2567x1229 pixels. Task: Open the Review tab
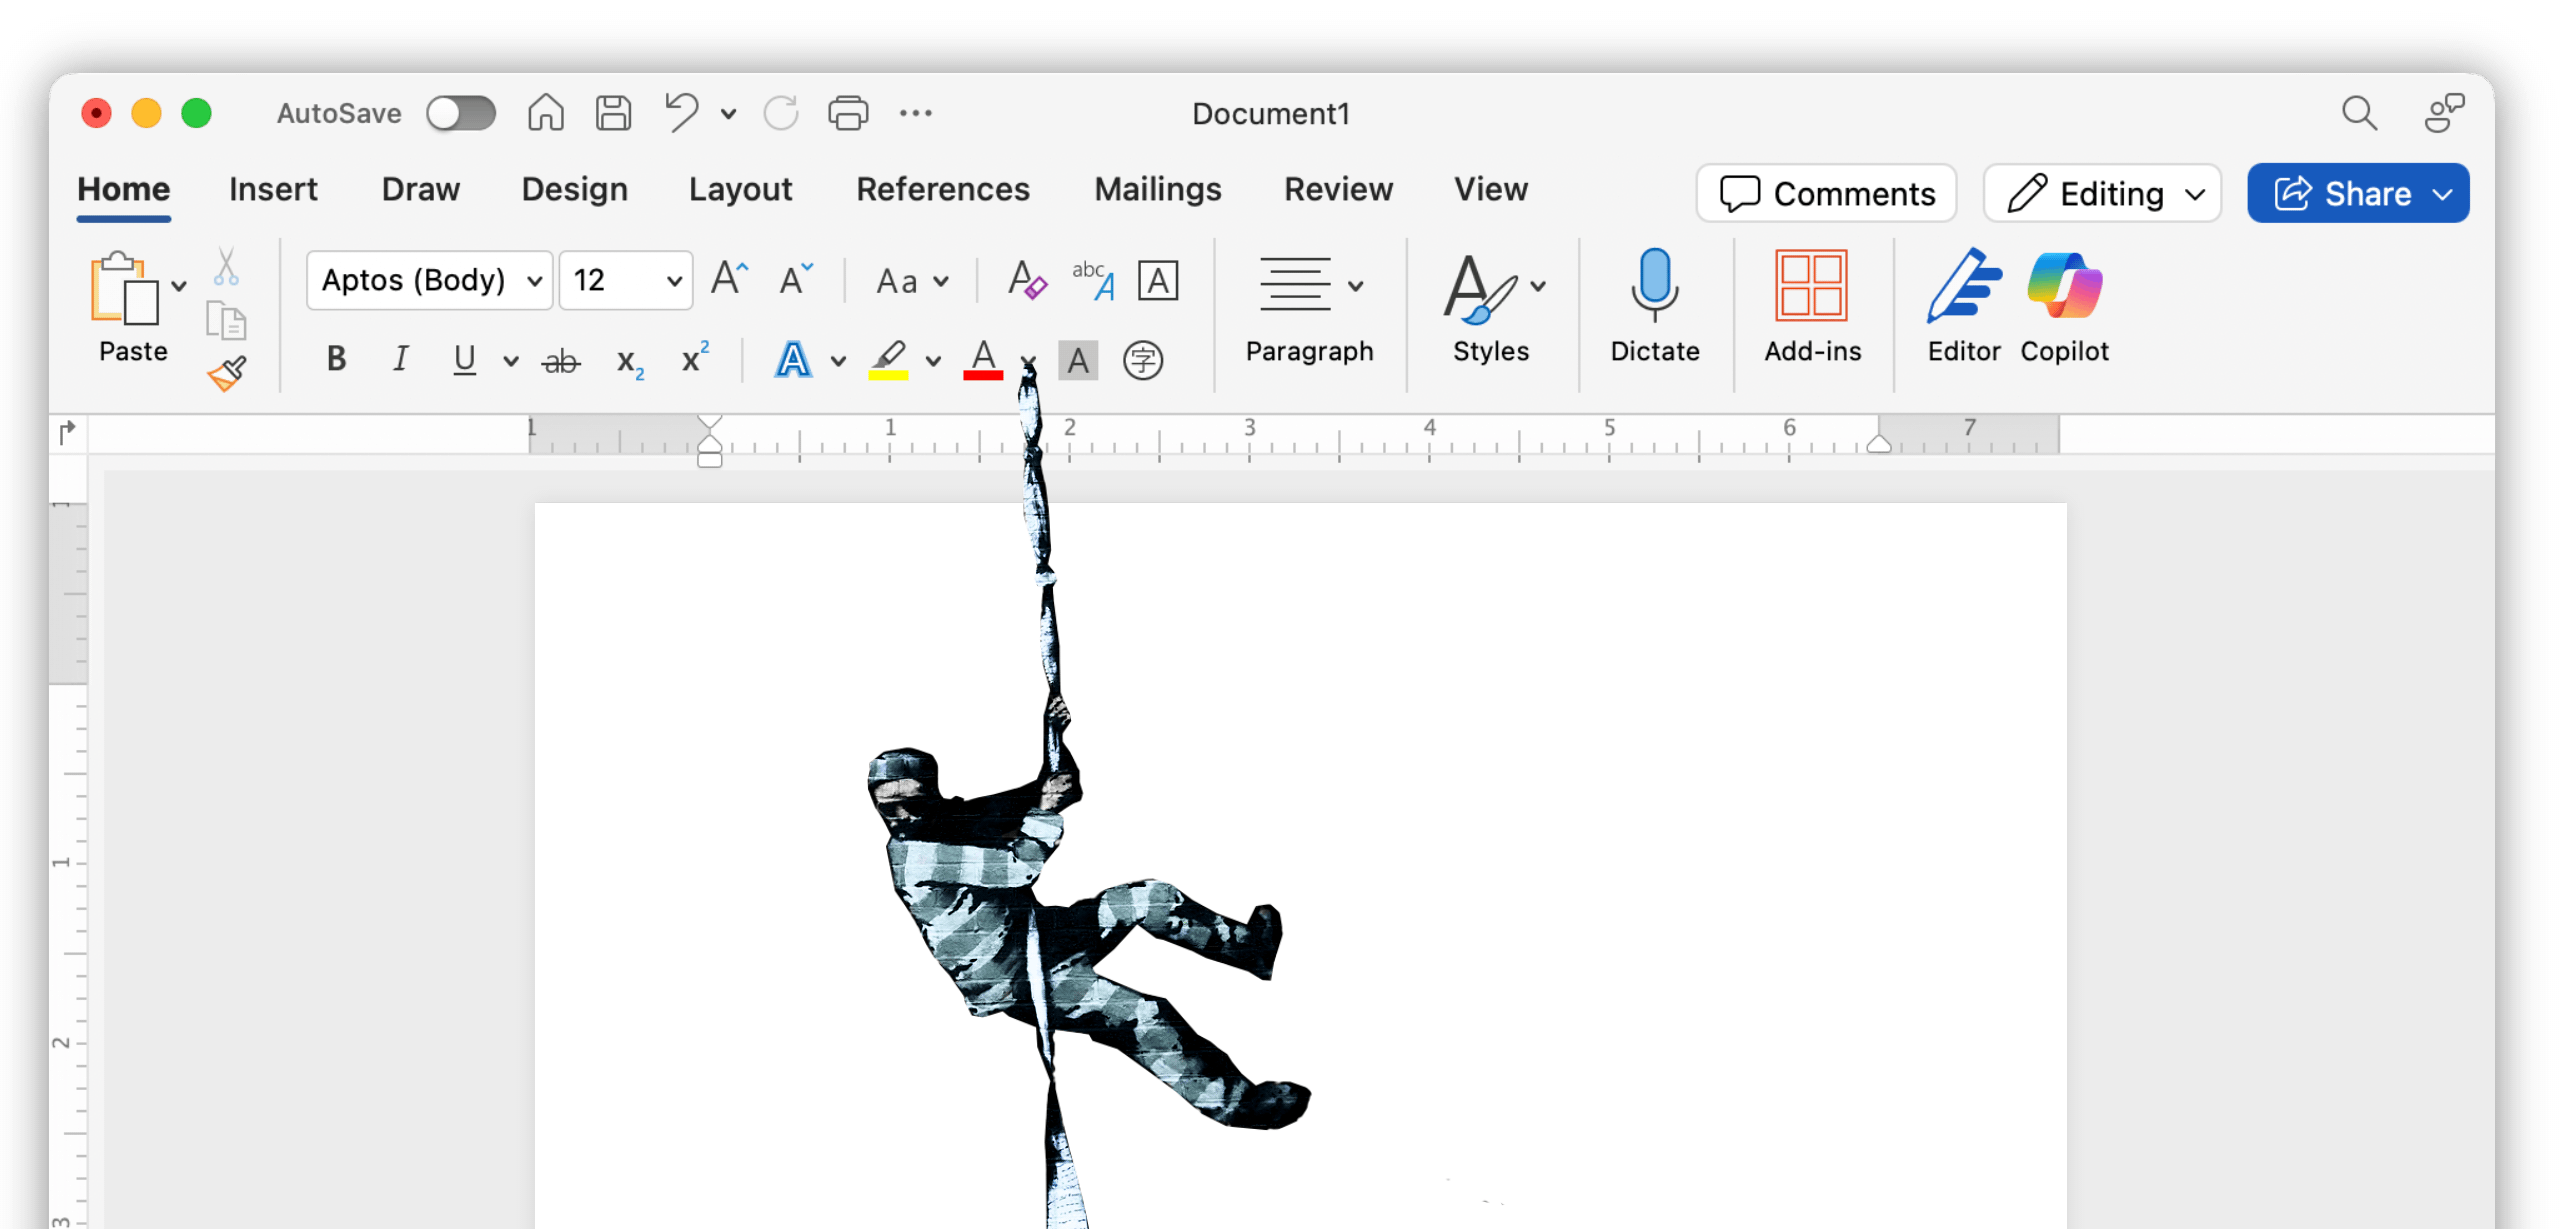click(x=1338, y=189)
